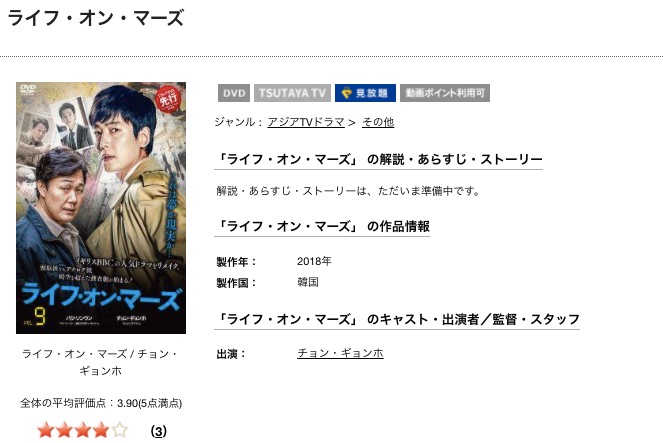Click the first rating star
The width and height of the screenshot is (663, 443).
click(x=46, y=431)
